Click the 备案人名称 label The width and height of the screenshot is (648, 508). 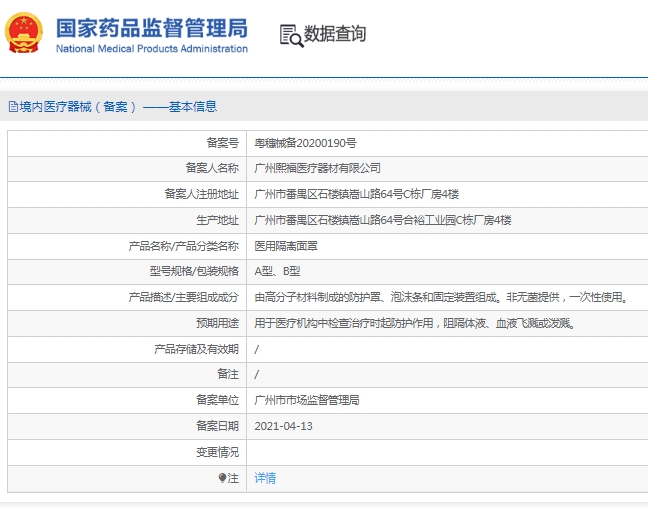tap(212, 168)
